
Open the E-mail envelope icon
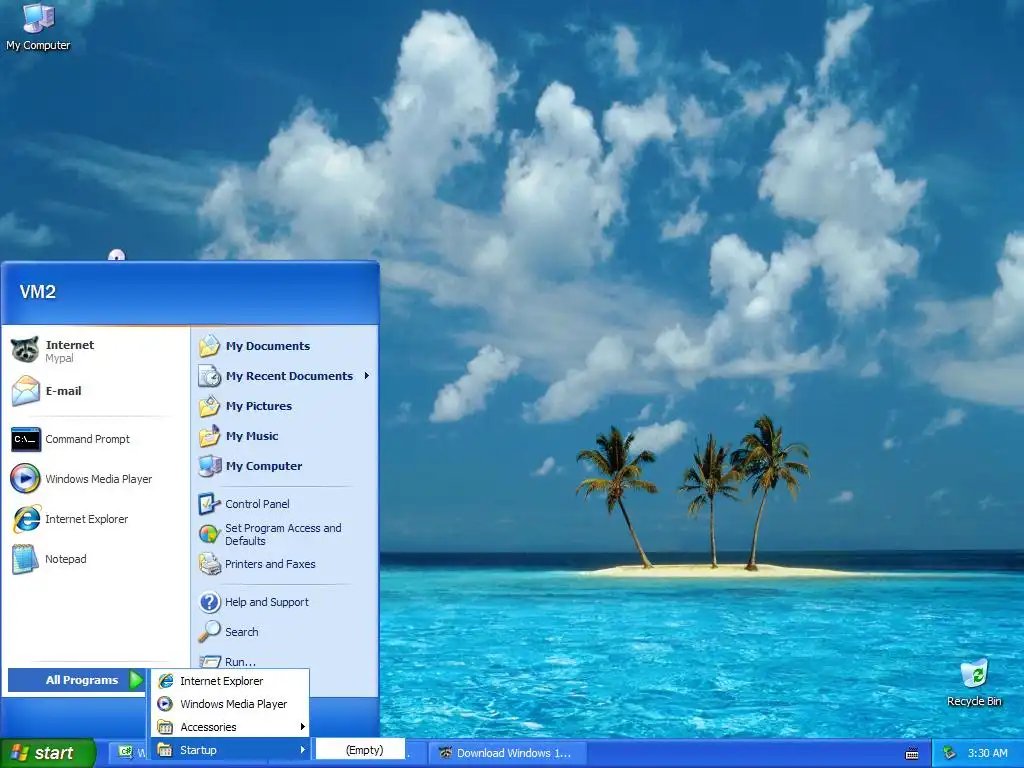[25, 391]
